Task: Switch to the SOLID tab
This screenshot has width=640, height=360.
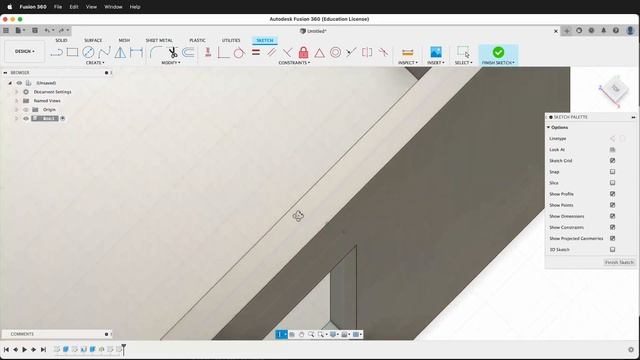Action: 61,40
